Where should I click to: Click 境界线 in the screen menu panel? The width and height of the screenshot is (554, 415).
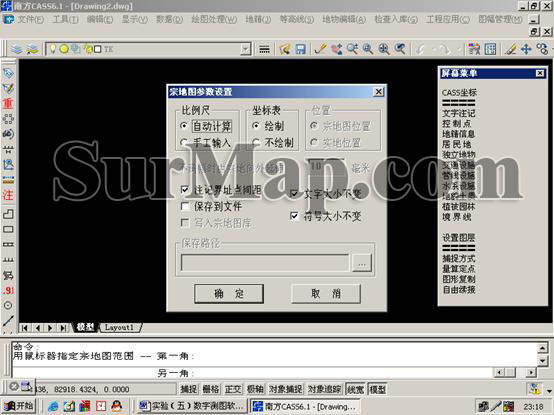[x=457, y=217]
